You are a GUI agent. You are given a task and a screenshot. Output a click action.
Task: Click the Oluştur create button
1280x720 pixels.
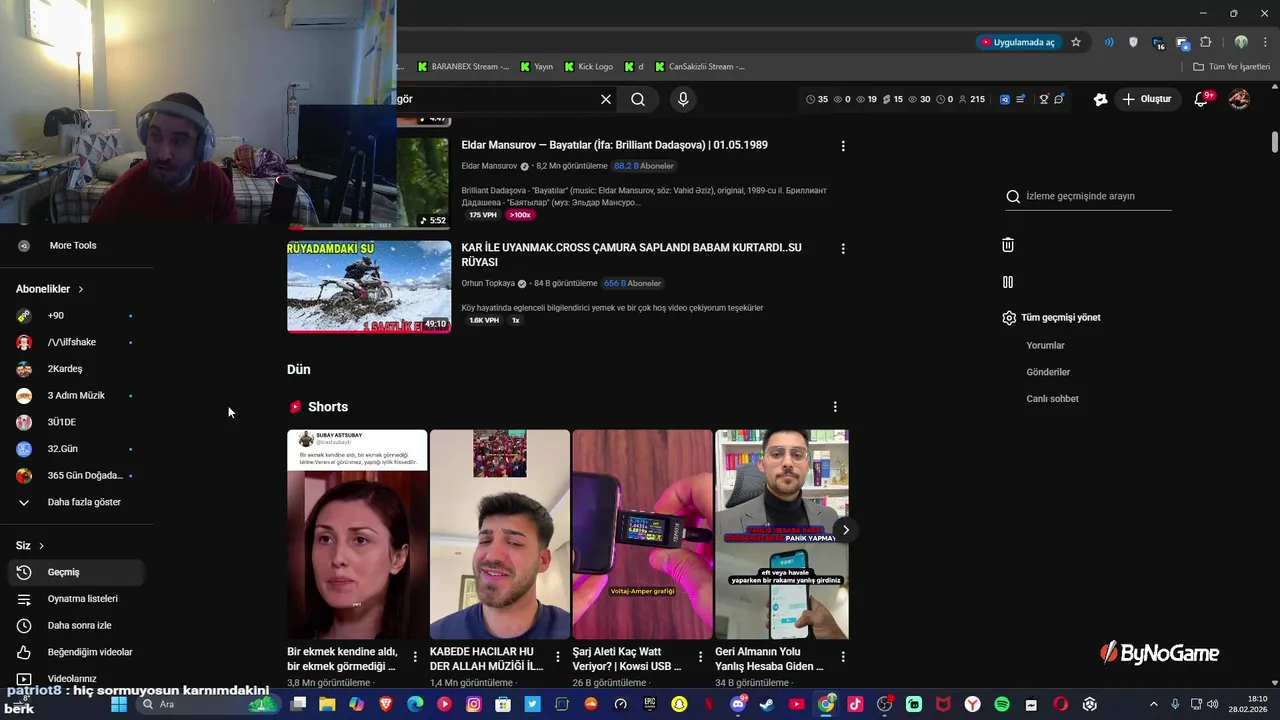pyautogui.click(x=1147, y=99)
